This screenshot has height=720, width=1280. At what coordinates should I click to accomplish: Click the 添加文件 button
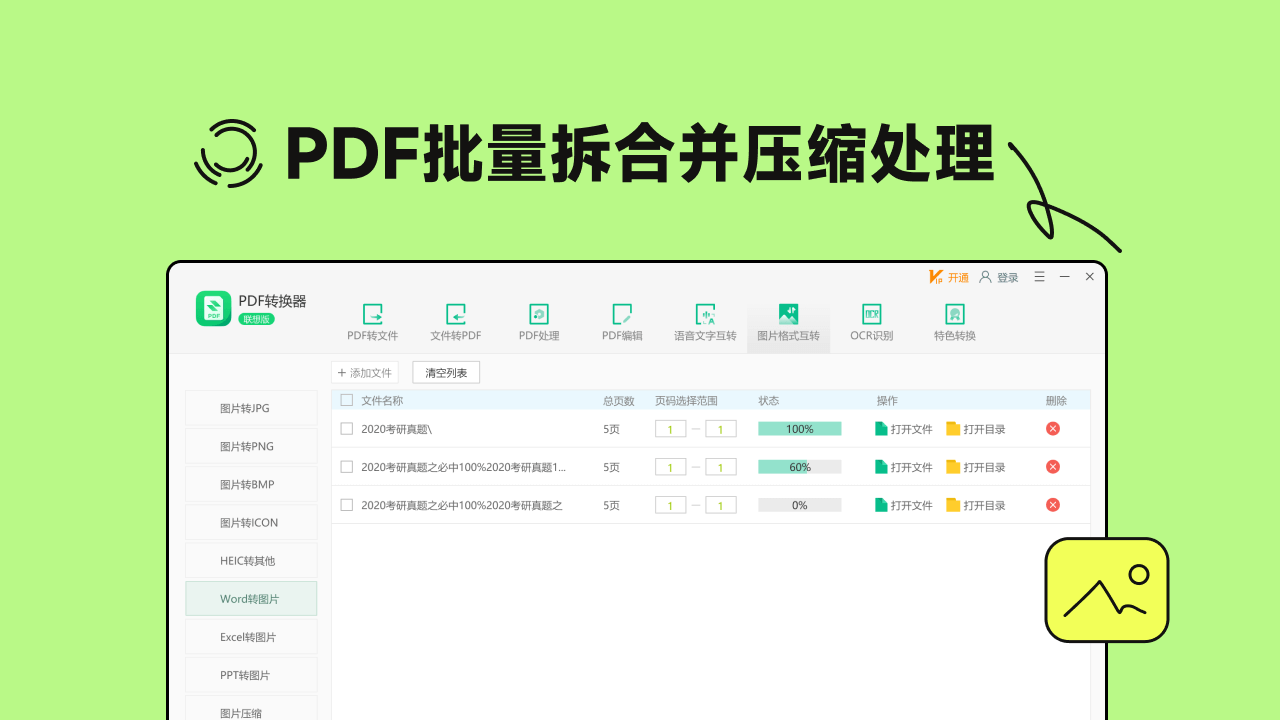pos(364,371)
